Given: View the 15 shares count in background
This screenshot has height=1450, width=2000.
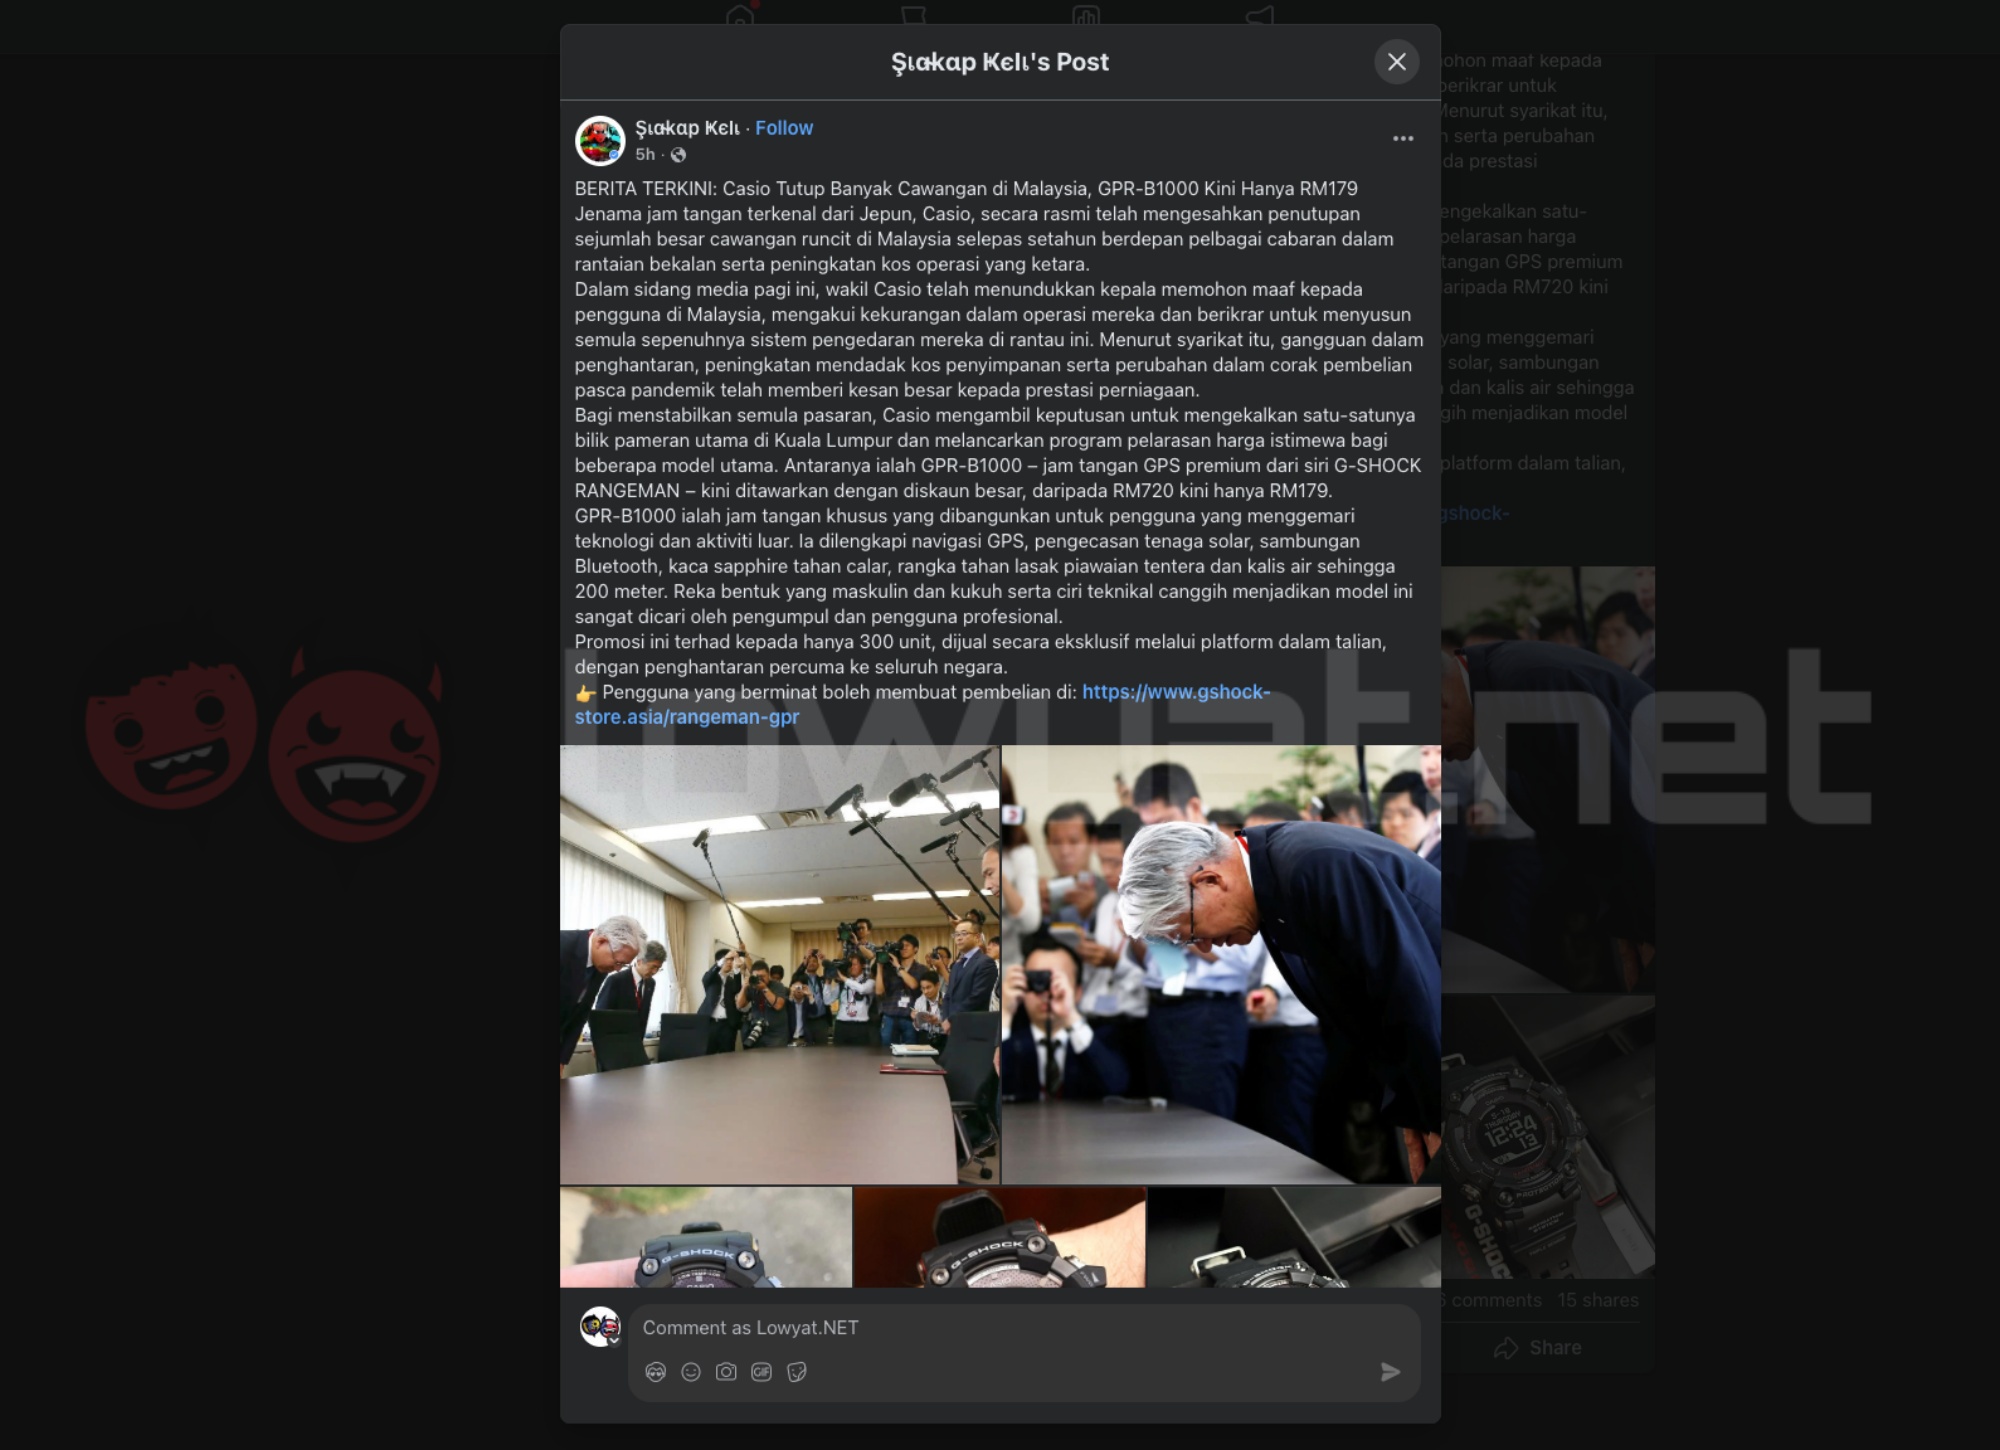Looking at the screenshot, I should (1598, 1300).
